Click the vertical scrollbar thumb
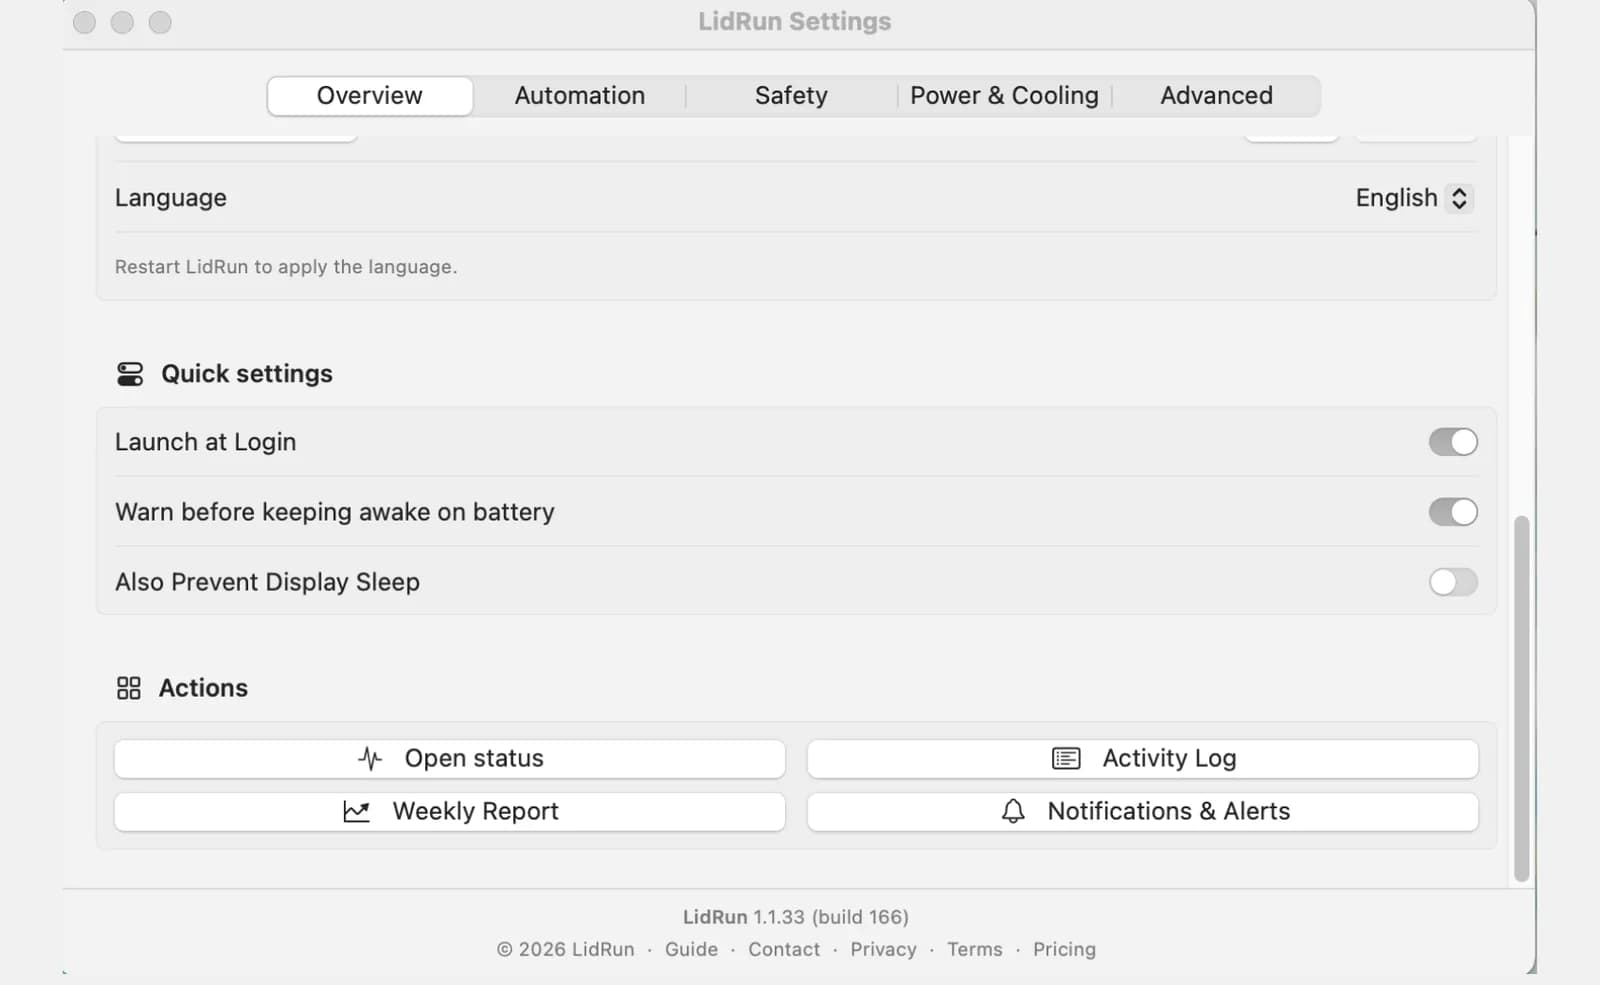The image size is (1600, 985). click(1522, 699)
